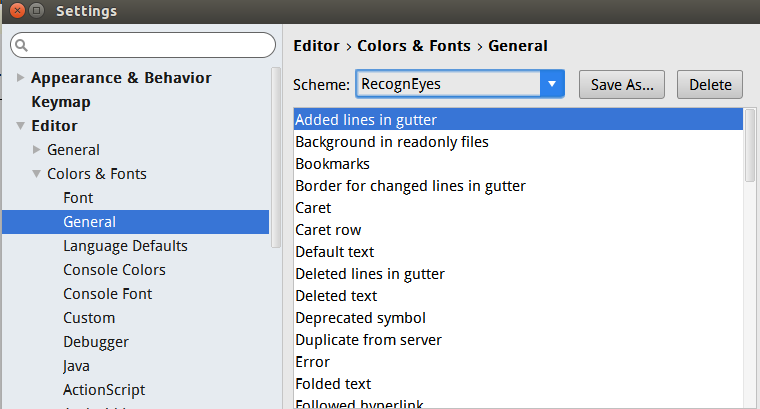The width and height of the screenshot is (760, 409).
Task: Choose Deprecated symbol list entry
Action: click(360, 318)
